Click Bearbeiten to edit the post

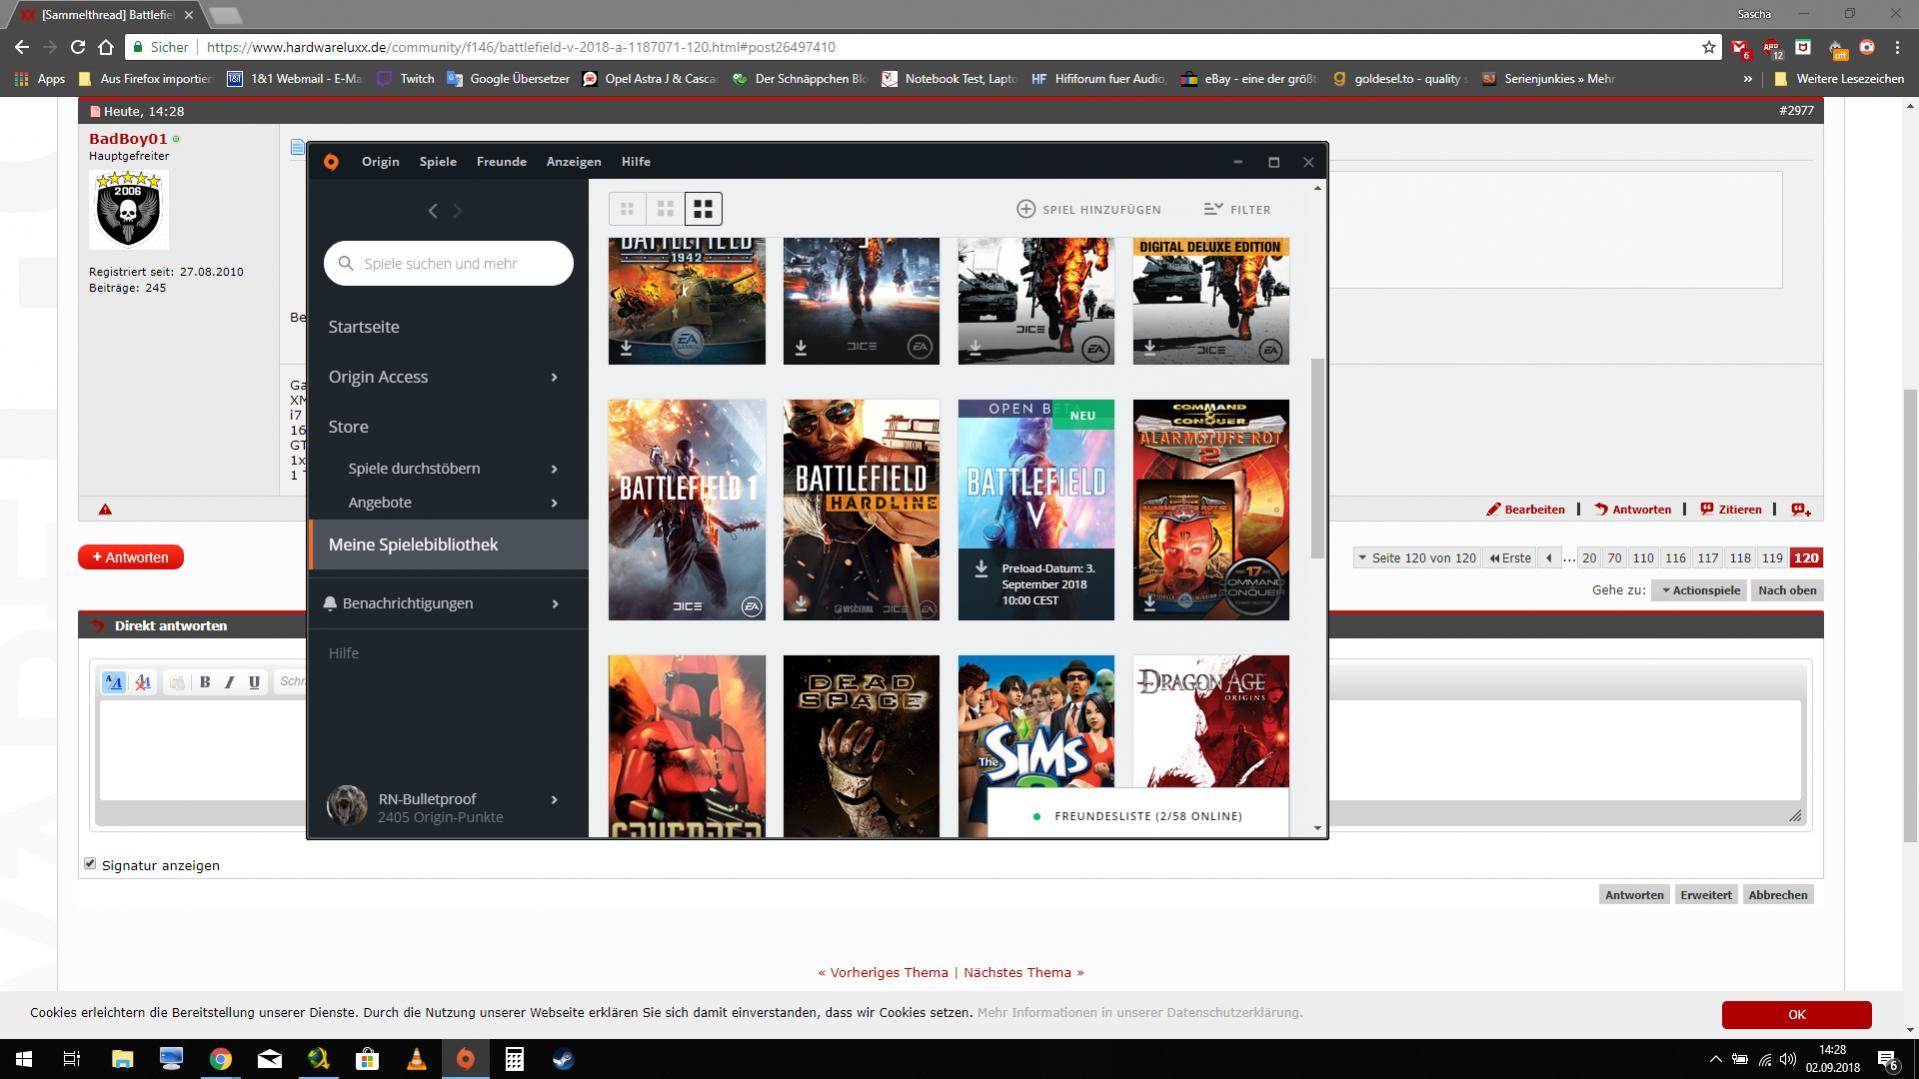[1526, 509]
